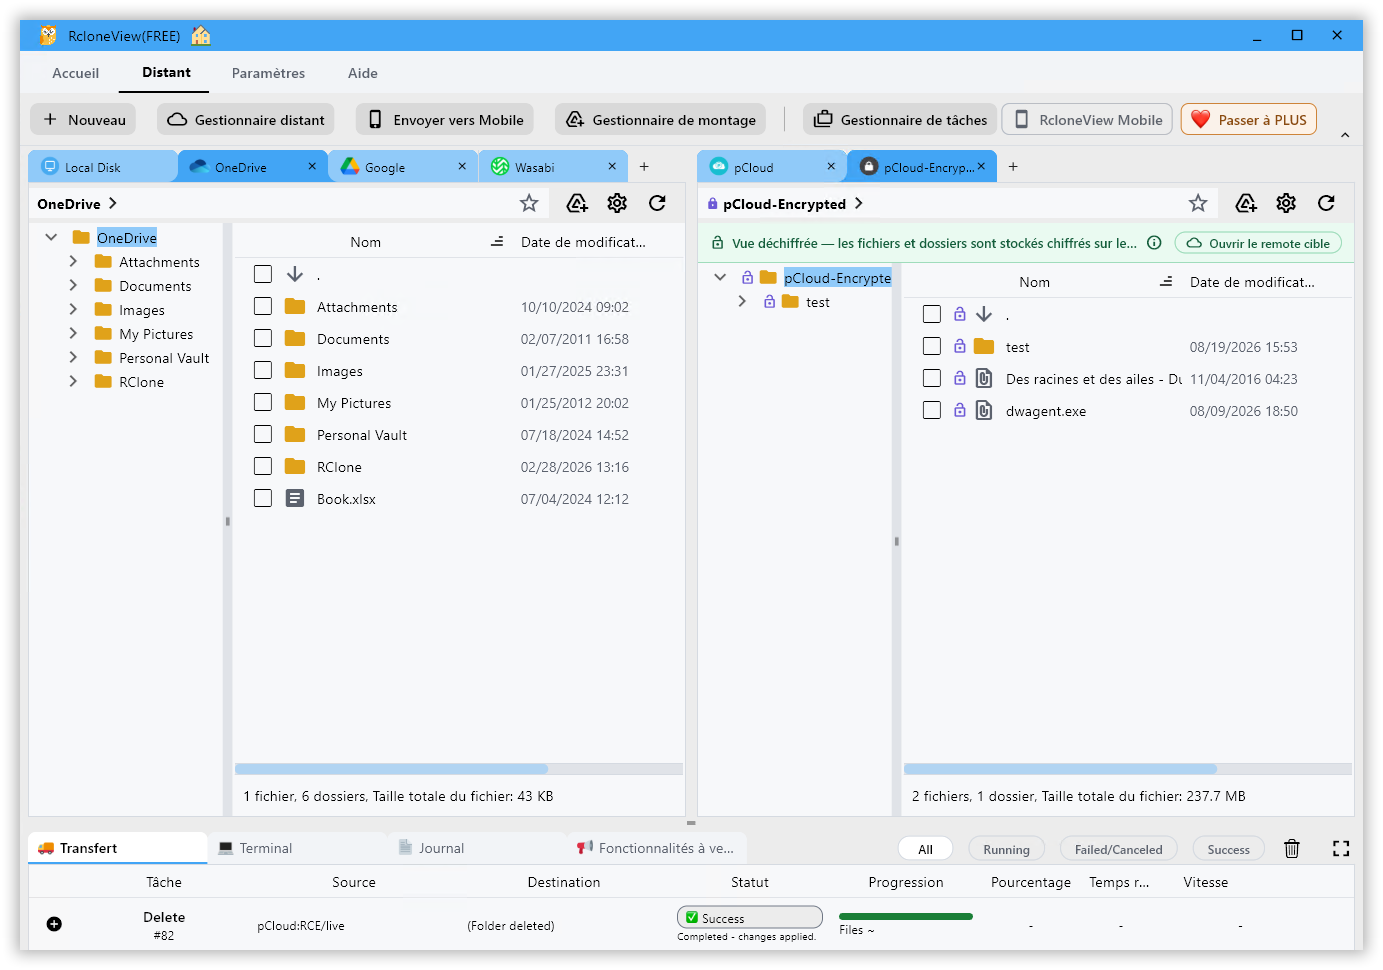Collapse the ribbon toolbar with chevron
The height and width of the screenshot is (970, 1383).
pyautogui.click(x=1345, y=135)
